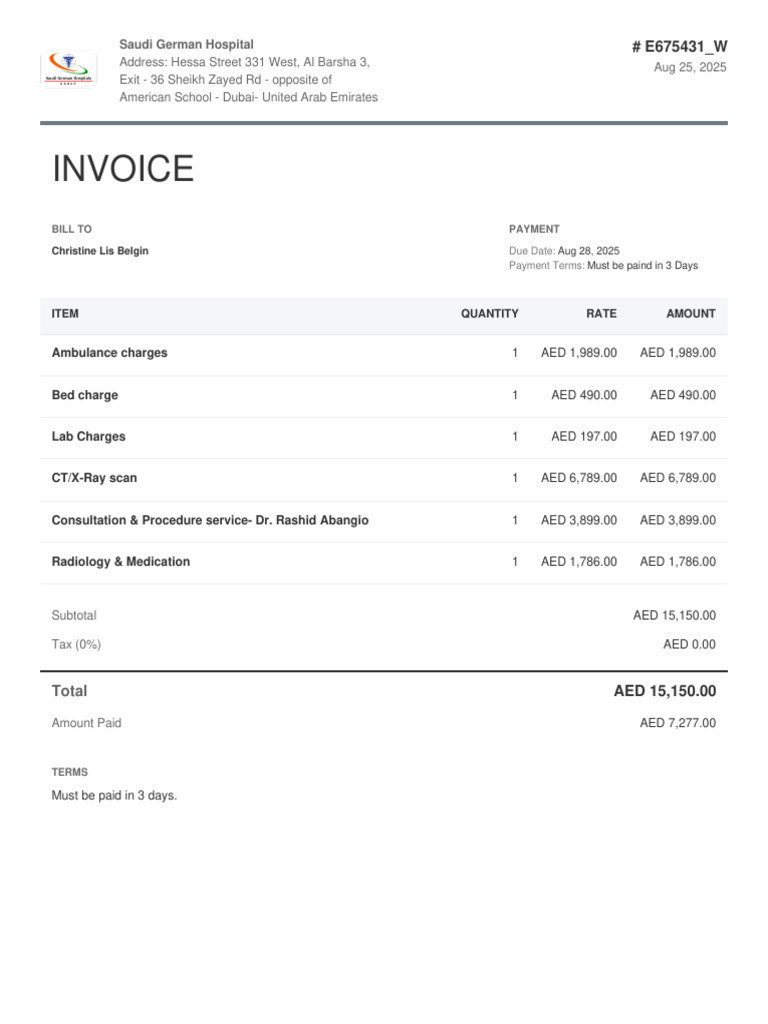Click the 'Subtotal' label
The width and height of the screenshot is (768, 1024).
coord(74,615)
